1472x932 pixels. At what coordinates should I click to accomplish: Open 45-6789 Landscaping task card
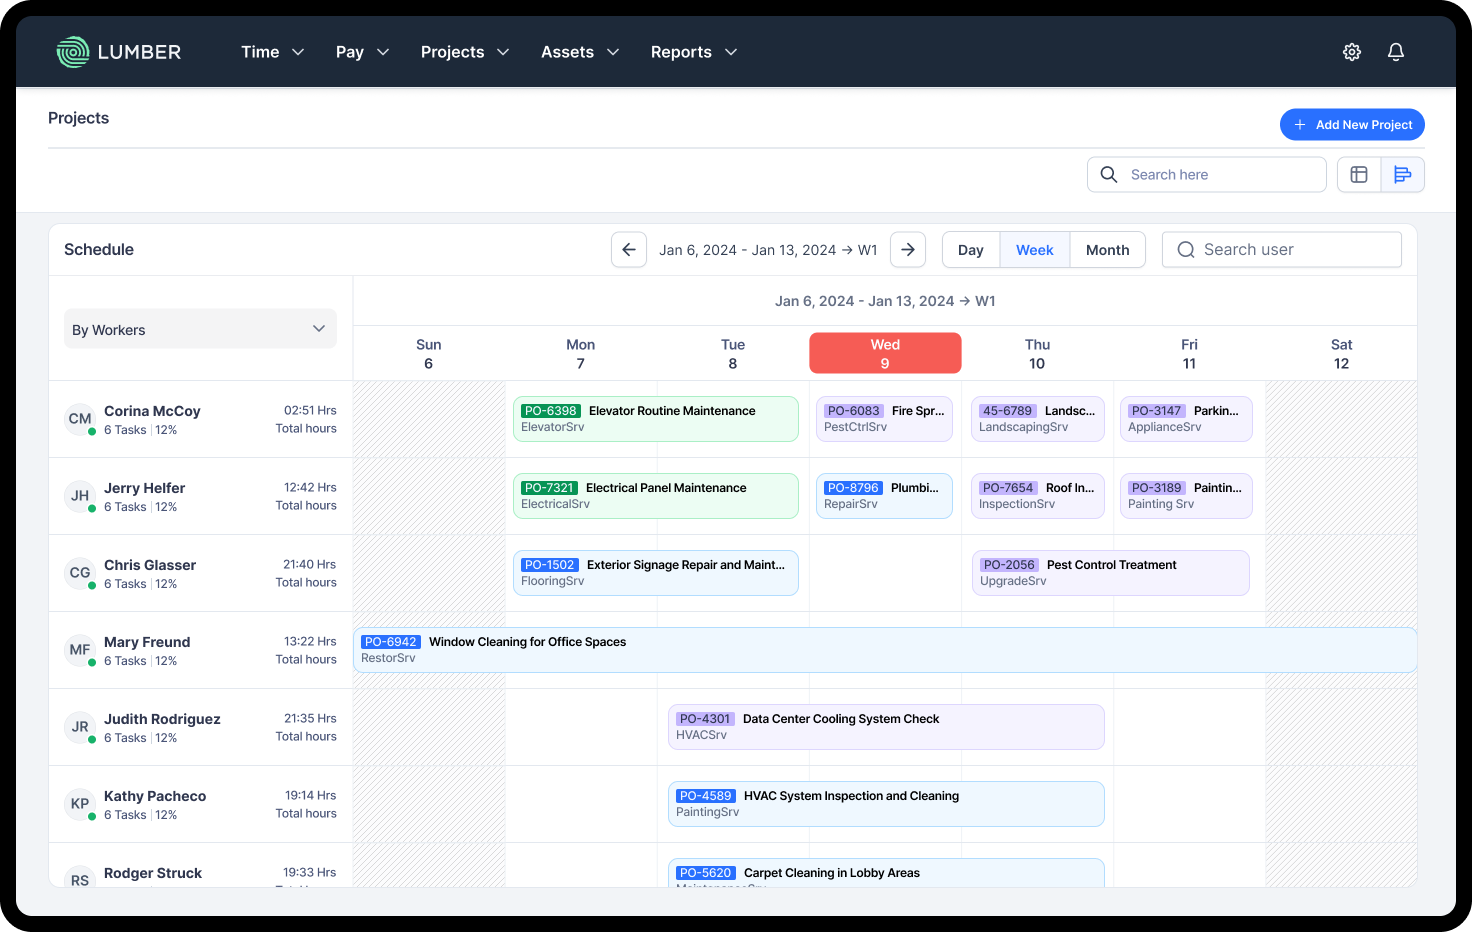pyautogui.click(x=1038, y=419)
